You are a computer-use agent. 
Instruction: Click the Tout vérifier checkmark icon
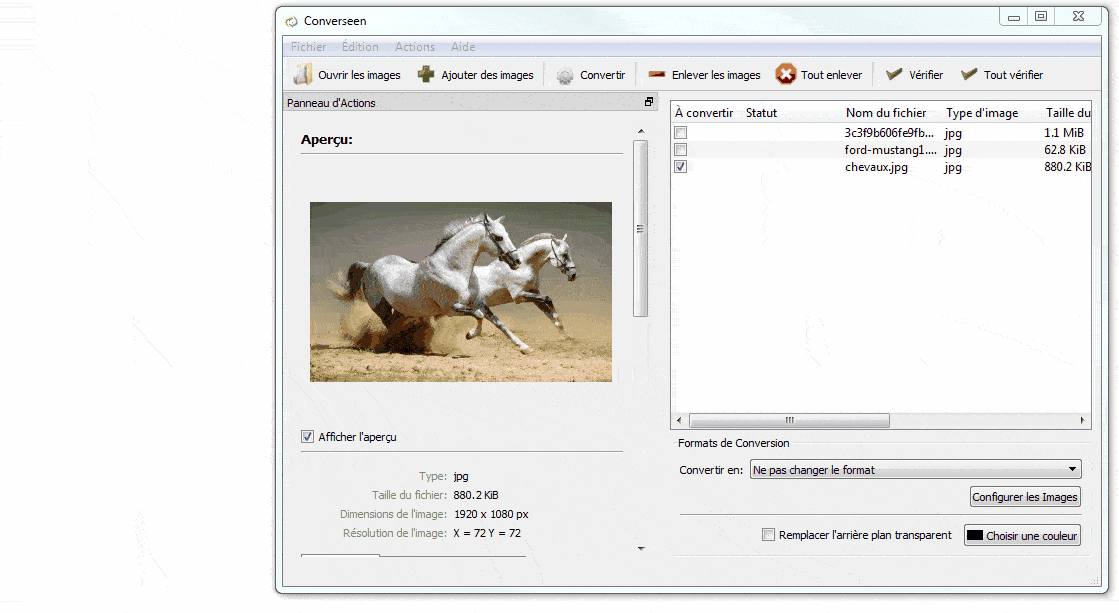[x=968, y=74]
